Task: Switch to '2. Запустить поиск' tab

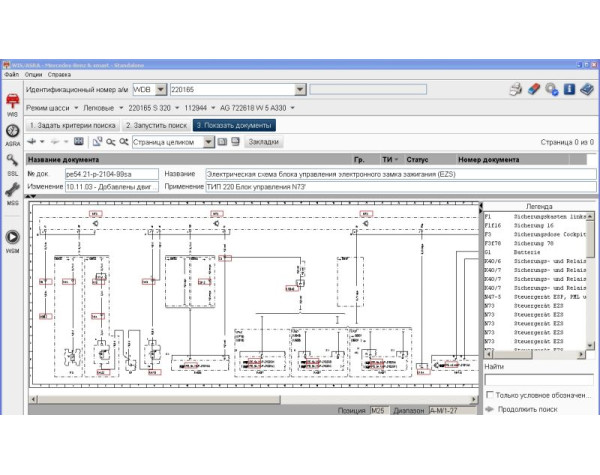Action: 155,125
